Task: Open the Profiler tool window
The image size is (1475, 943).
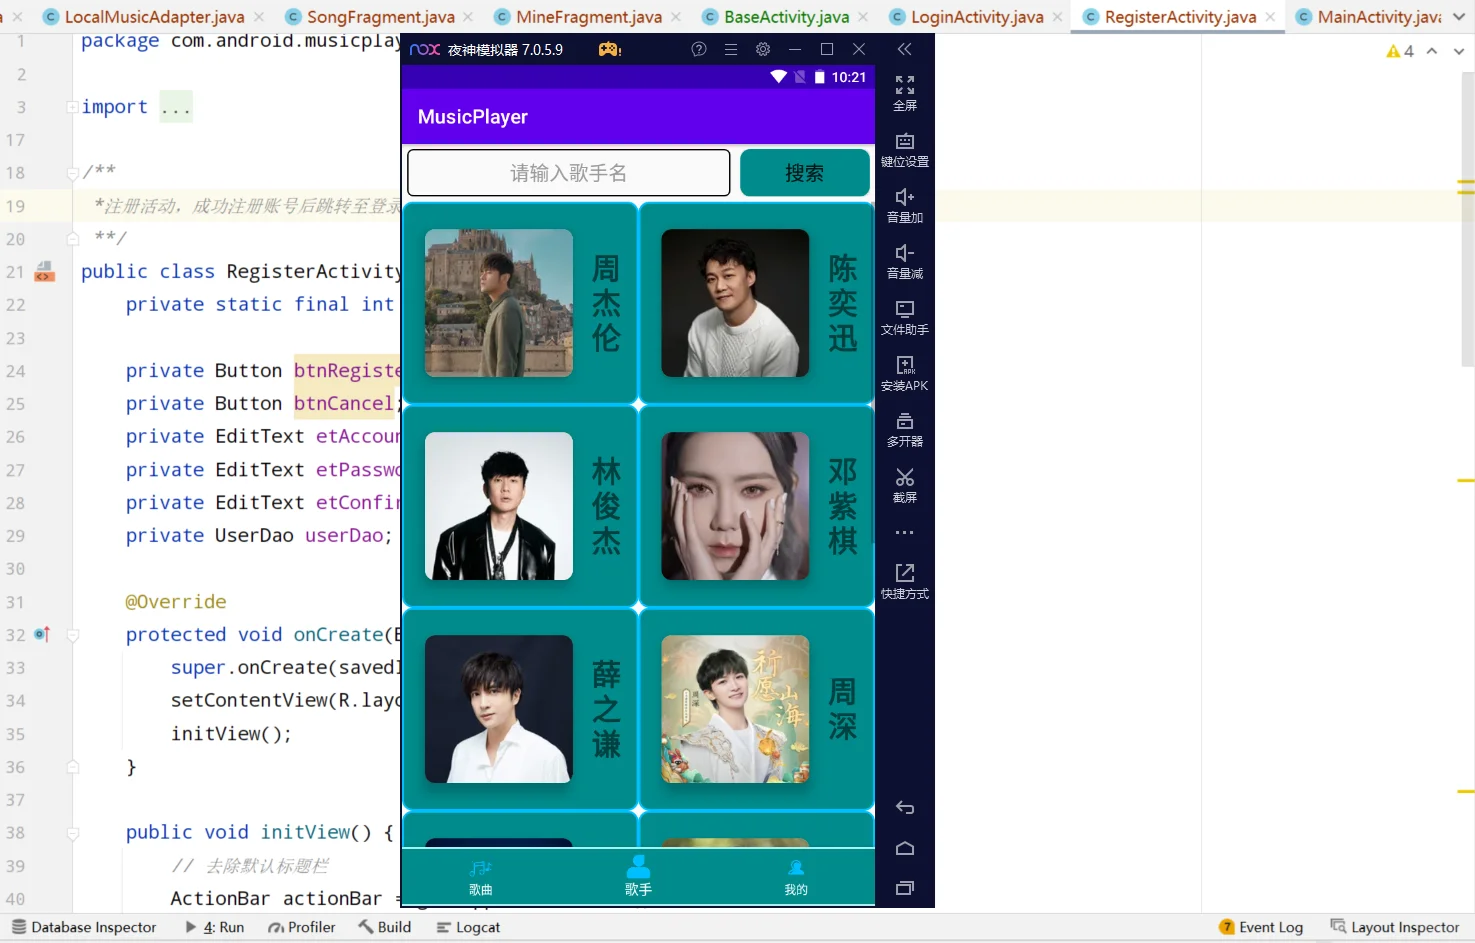Action: coord(302,927)
